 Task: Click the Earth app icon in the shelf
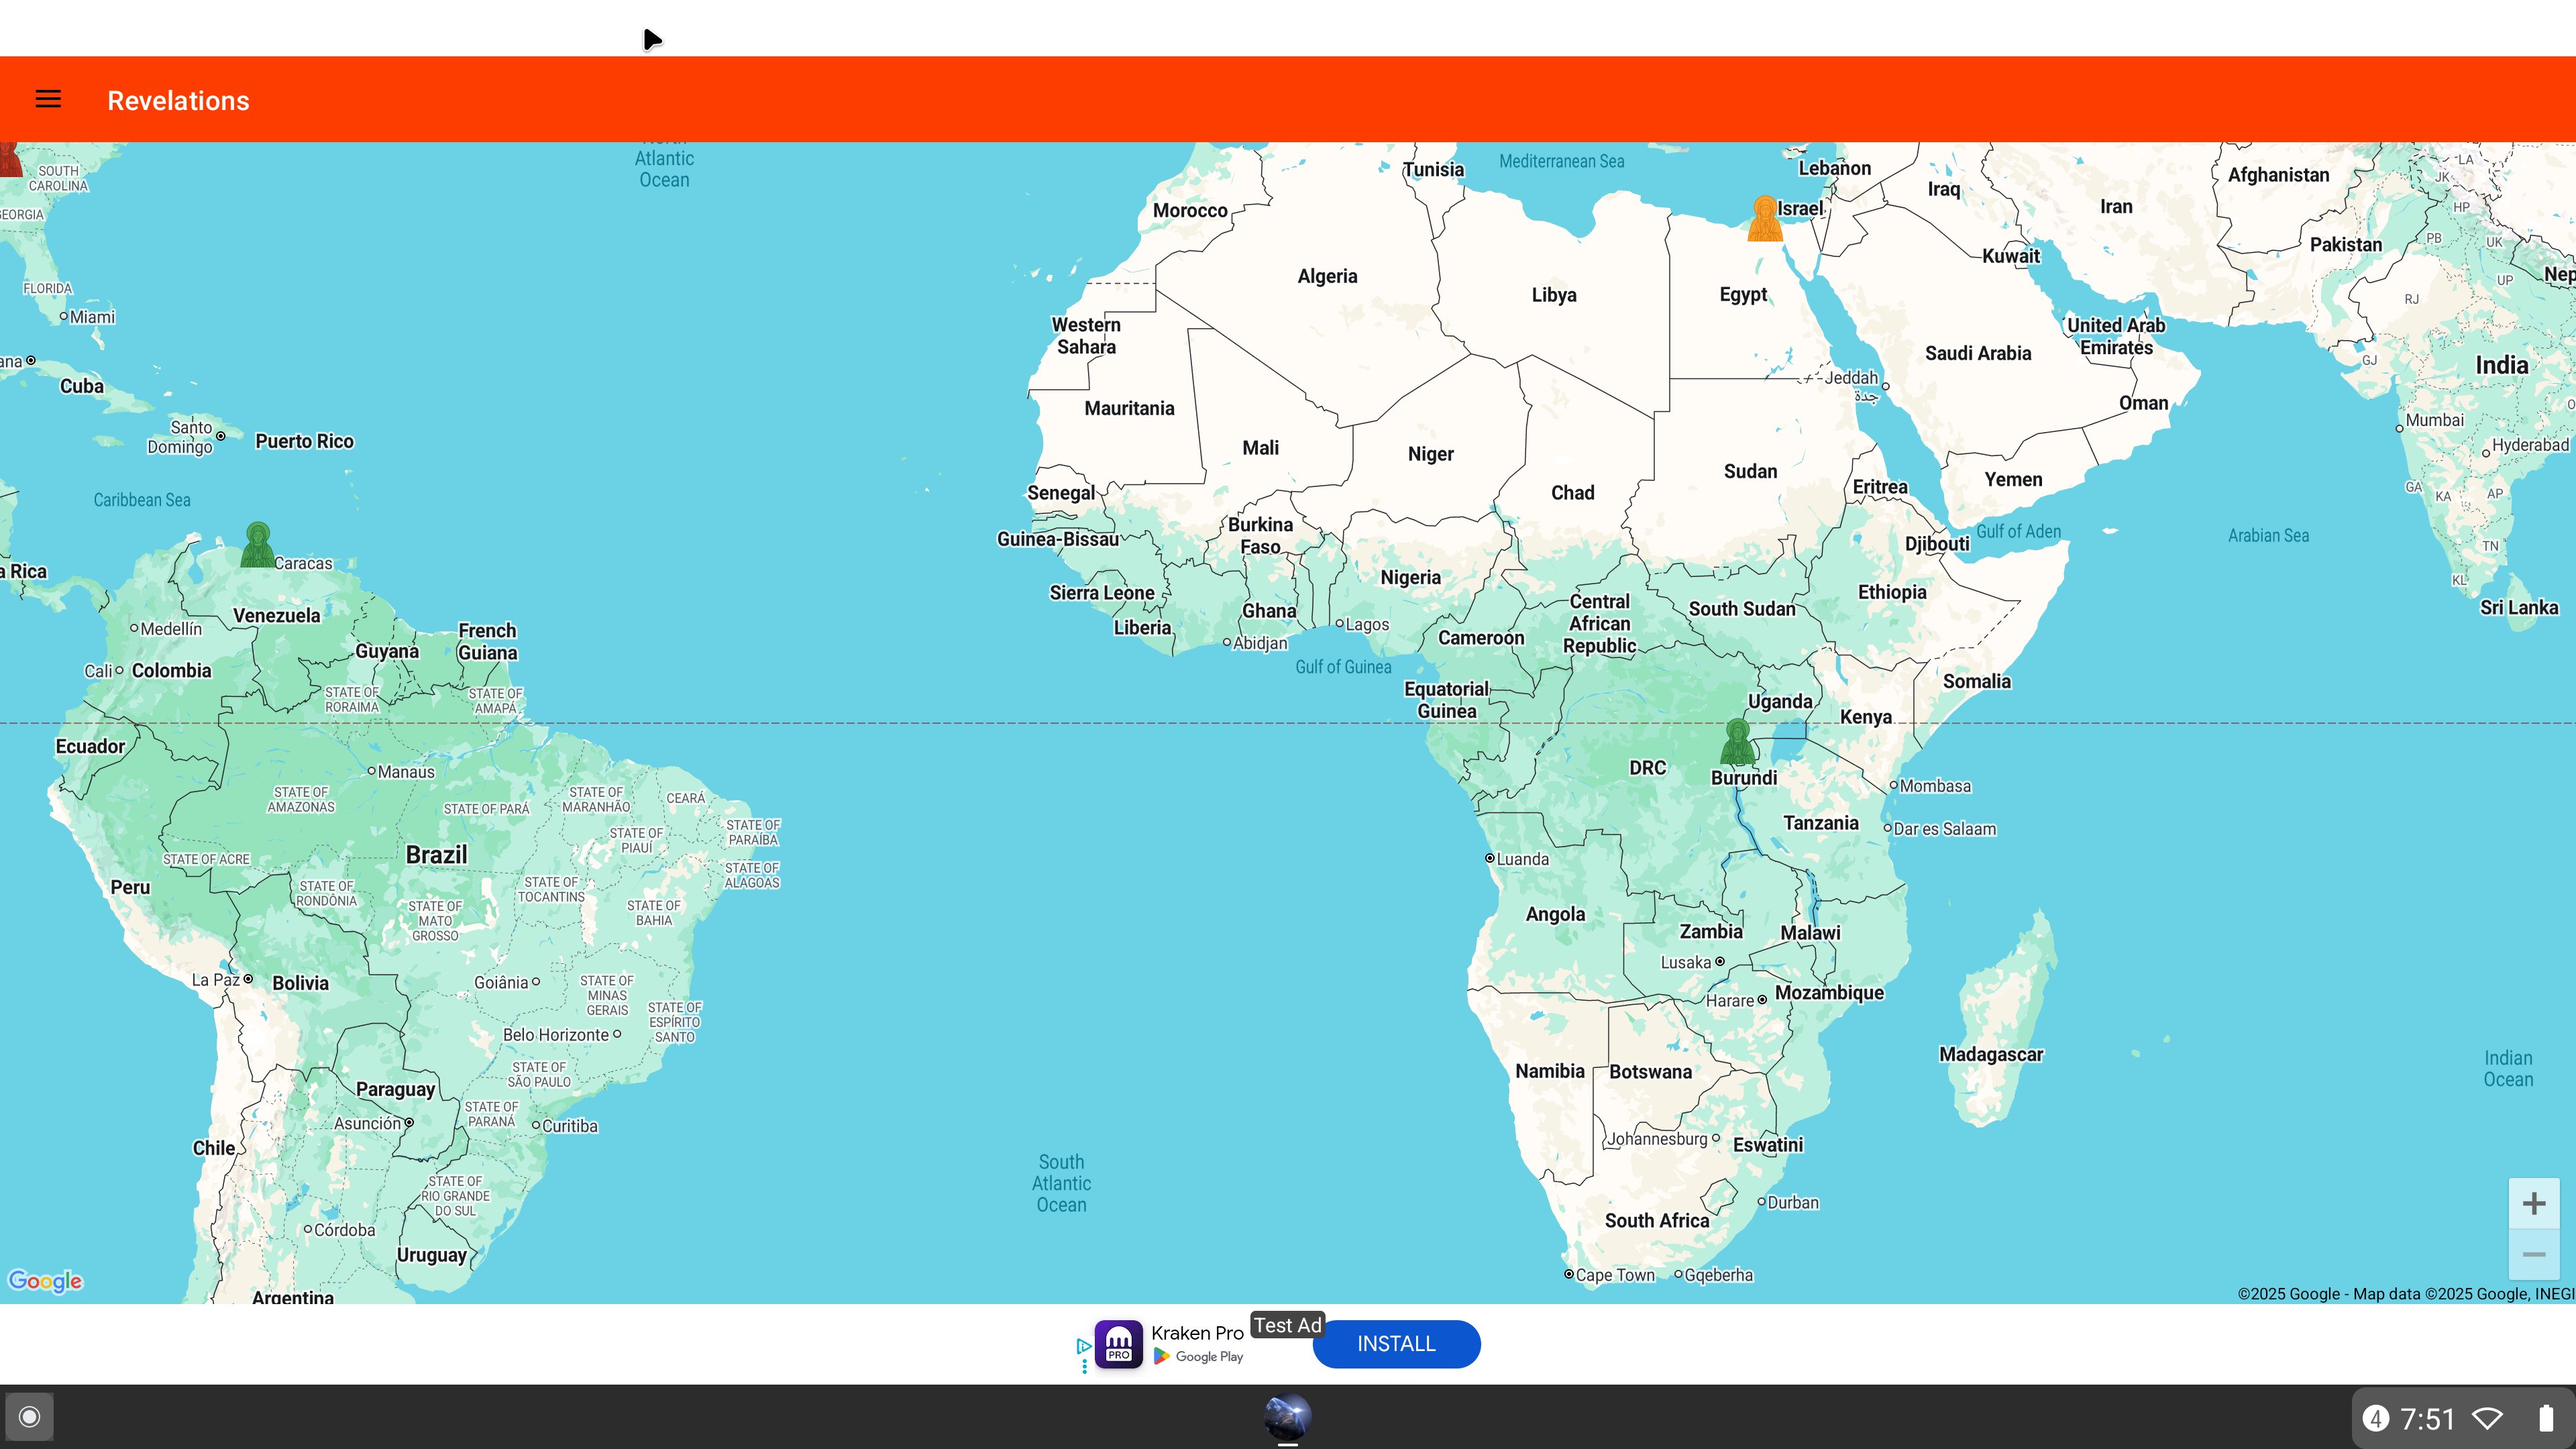(x=1287, y=1416)
